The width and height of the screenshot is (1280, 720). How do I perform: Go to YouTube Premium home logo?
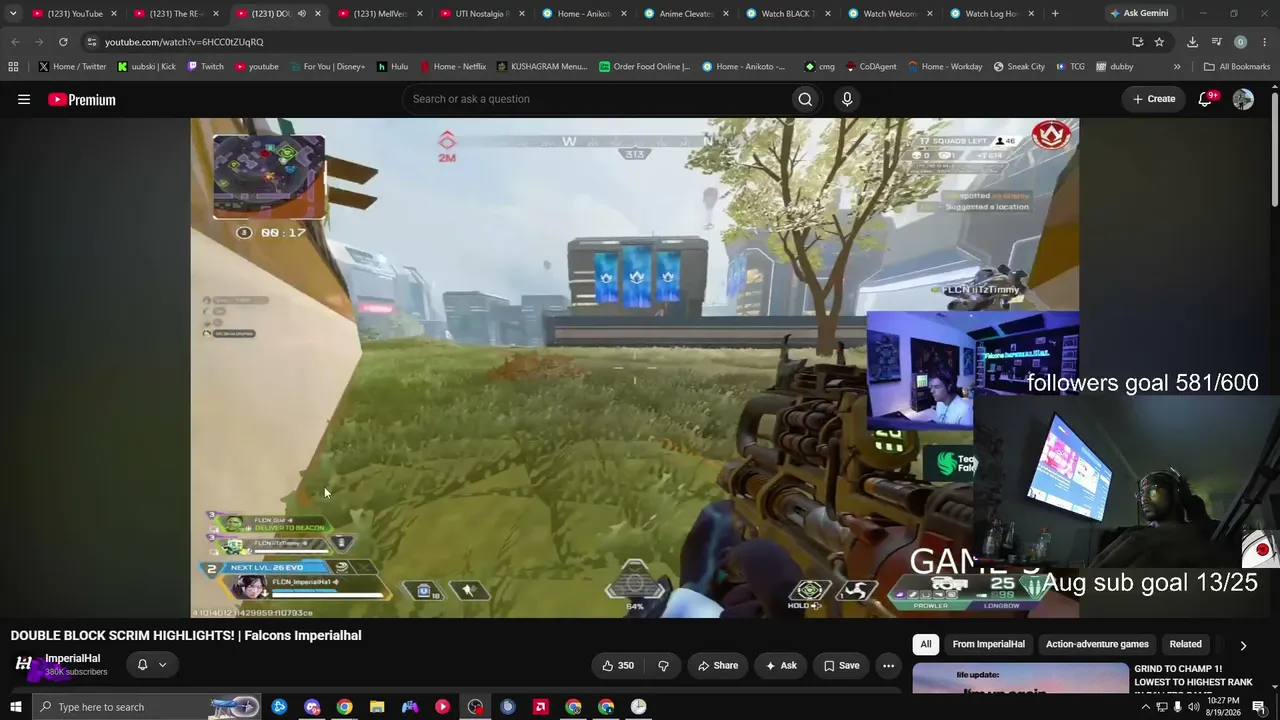pos(82,99)
